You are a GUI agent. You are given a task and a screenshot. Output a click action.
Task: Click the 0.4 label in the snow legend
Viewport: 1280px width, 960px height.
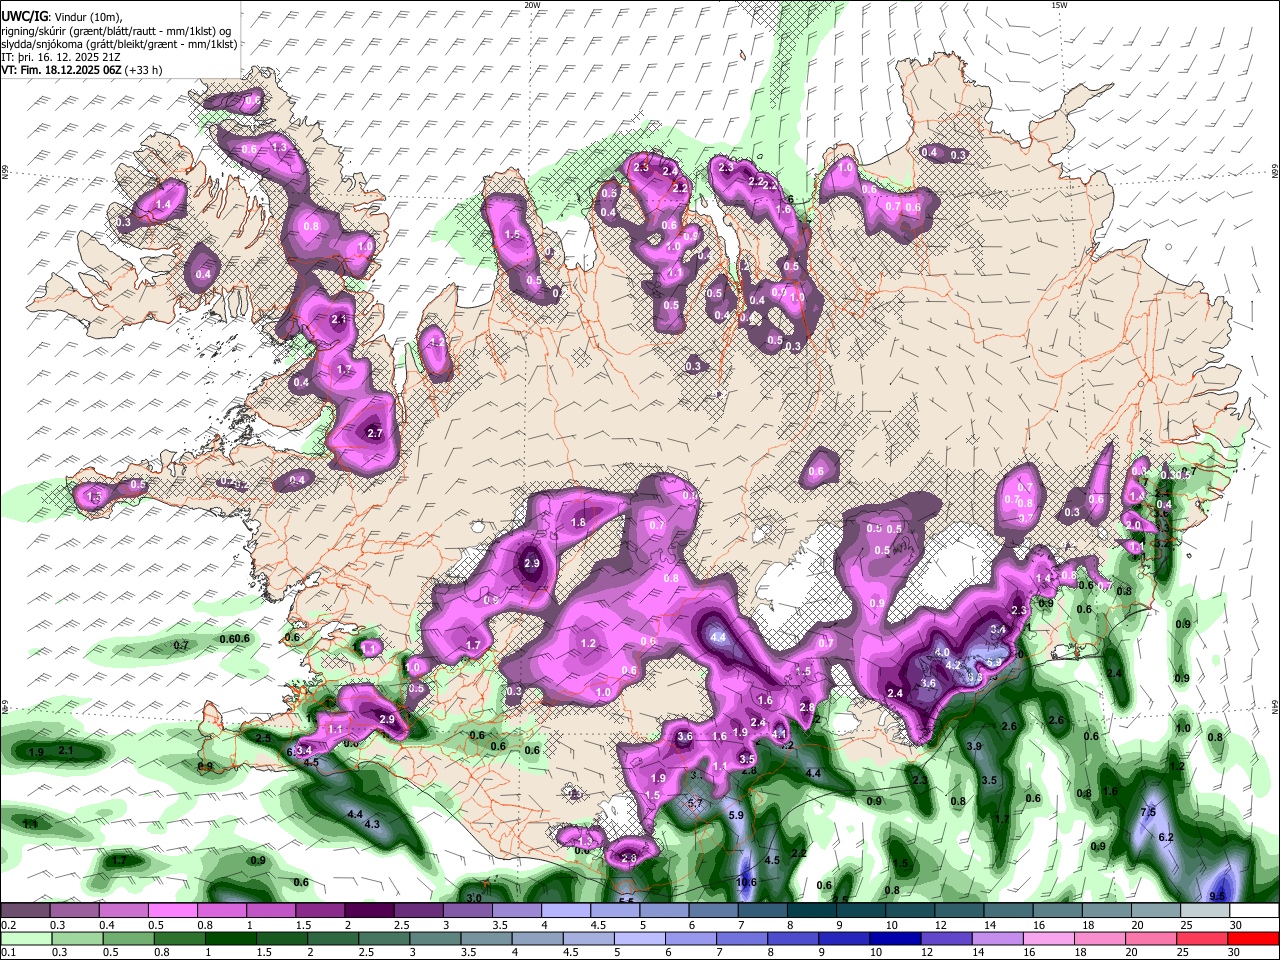coord(105,925)
